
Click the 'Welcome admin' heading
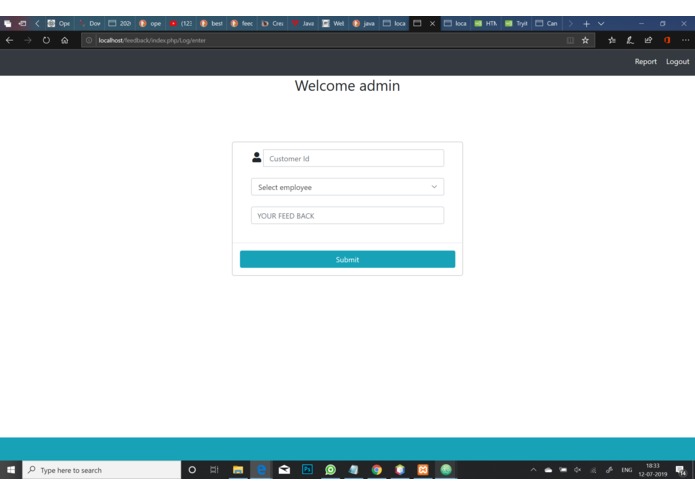click(x=347, y=86)
